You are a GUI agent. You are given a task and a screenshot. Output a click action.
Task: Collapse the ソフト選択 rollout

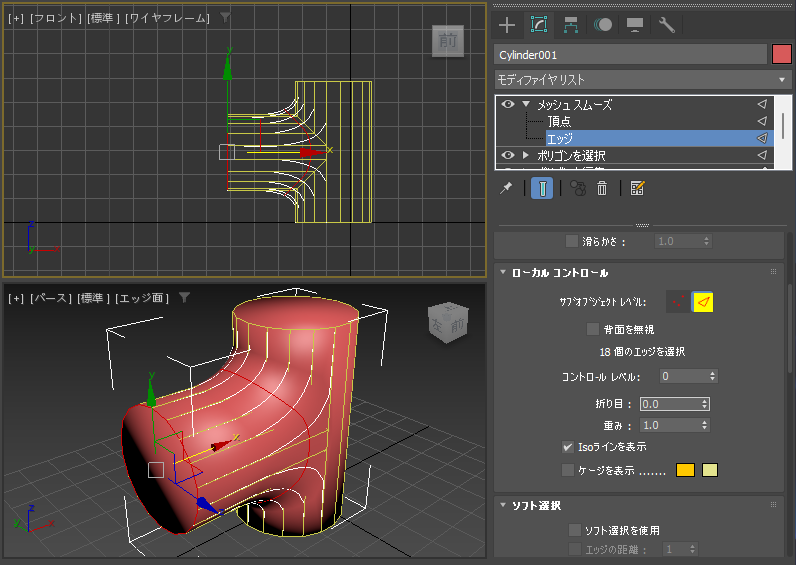503,505
